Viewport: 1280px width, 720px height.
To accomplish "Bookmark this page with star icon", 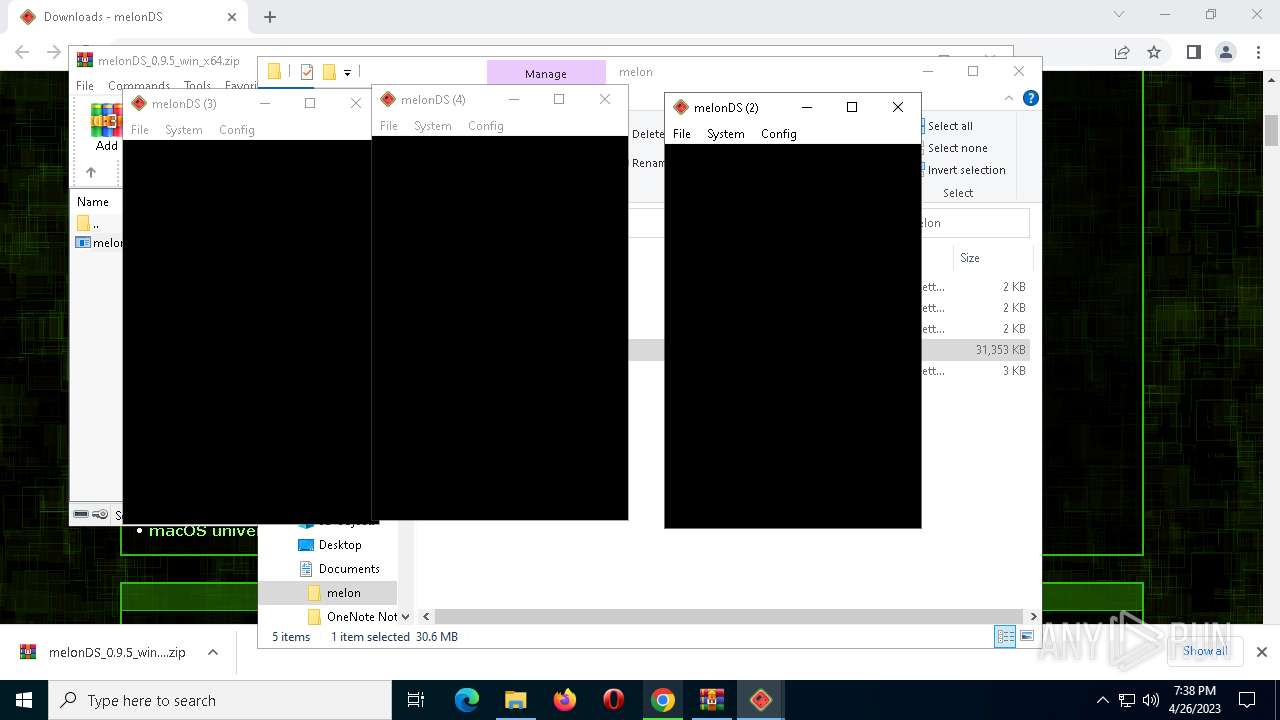I will point(1154,52).
